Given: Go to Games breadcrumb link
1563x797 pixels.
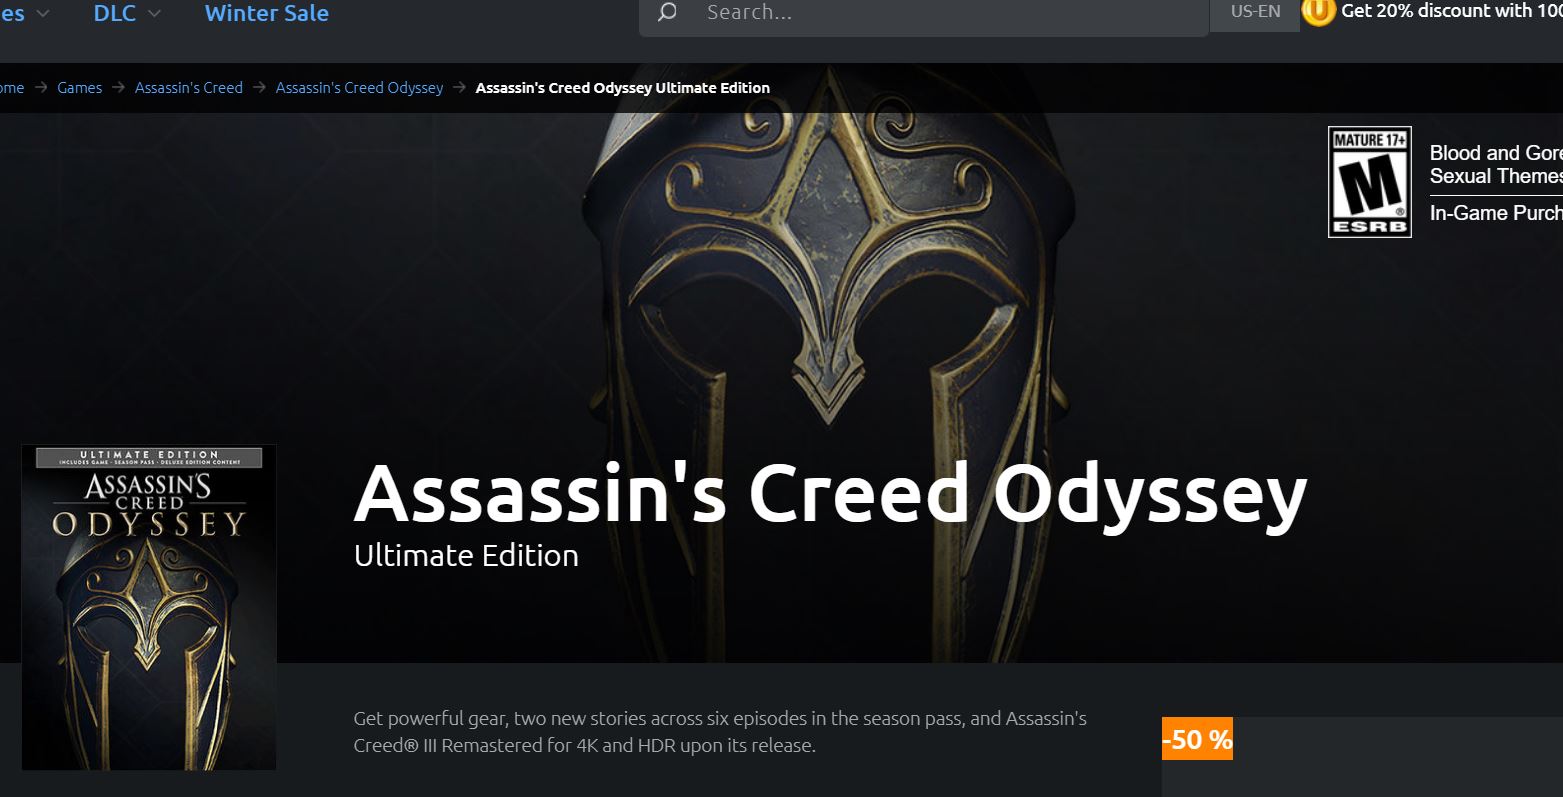Looking at the screenshot, I should point(80,88).
